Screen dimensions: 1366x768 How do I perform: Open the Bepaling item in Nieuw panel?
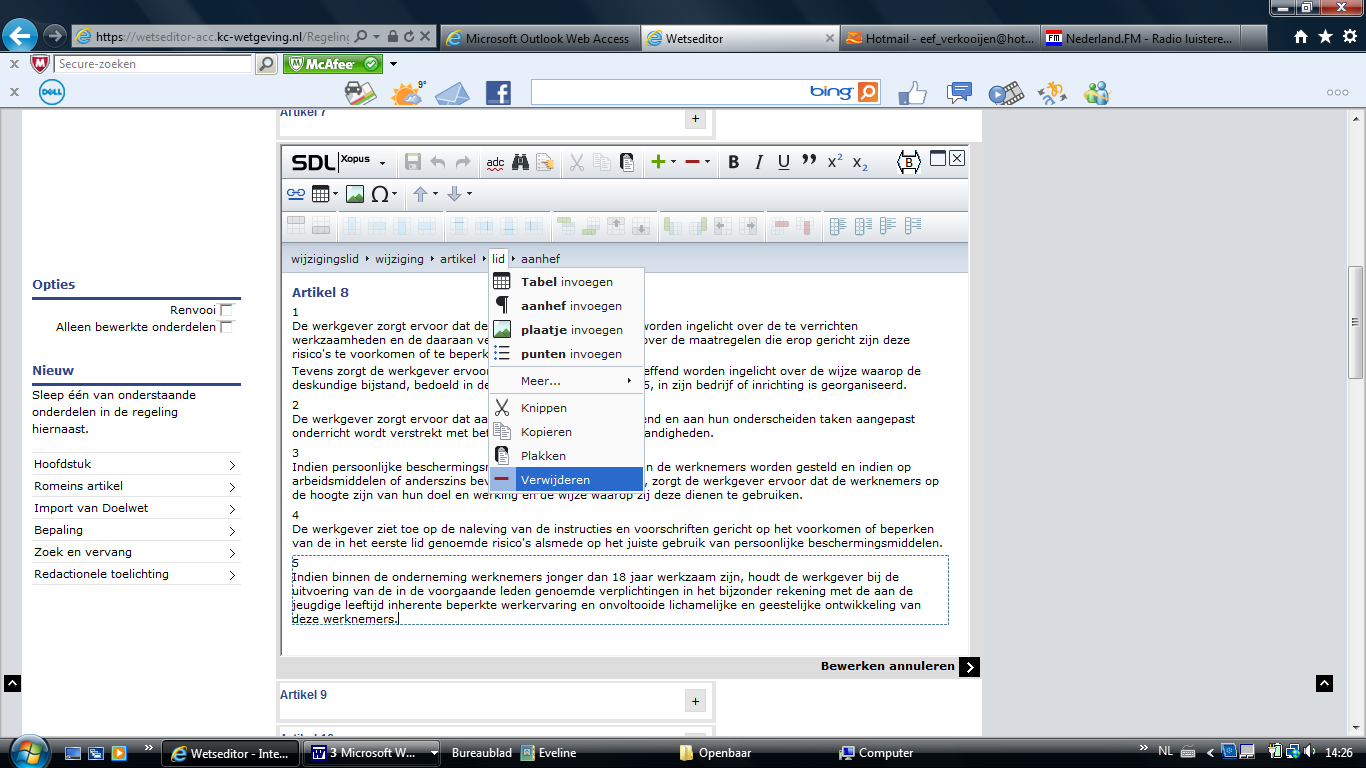click(x=136, y=531)
